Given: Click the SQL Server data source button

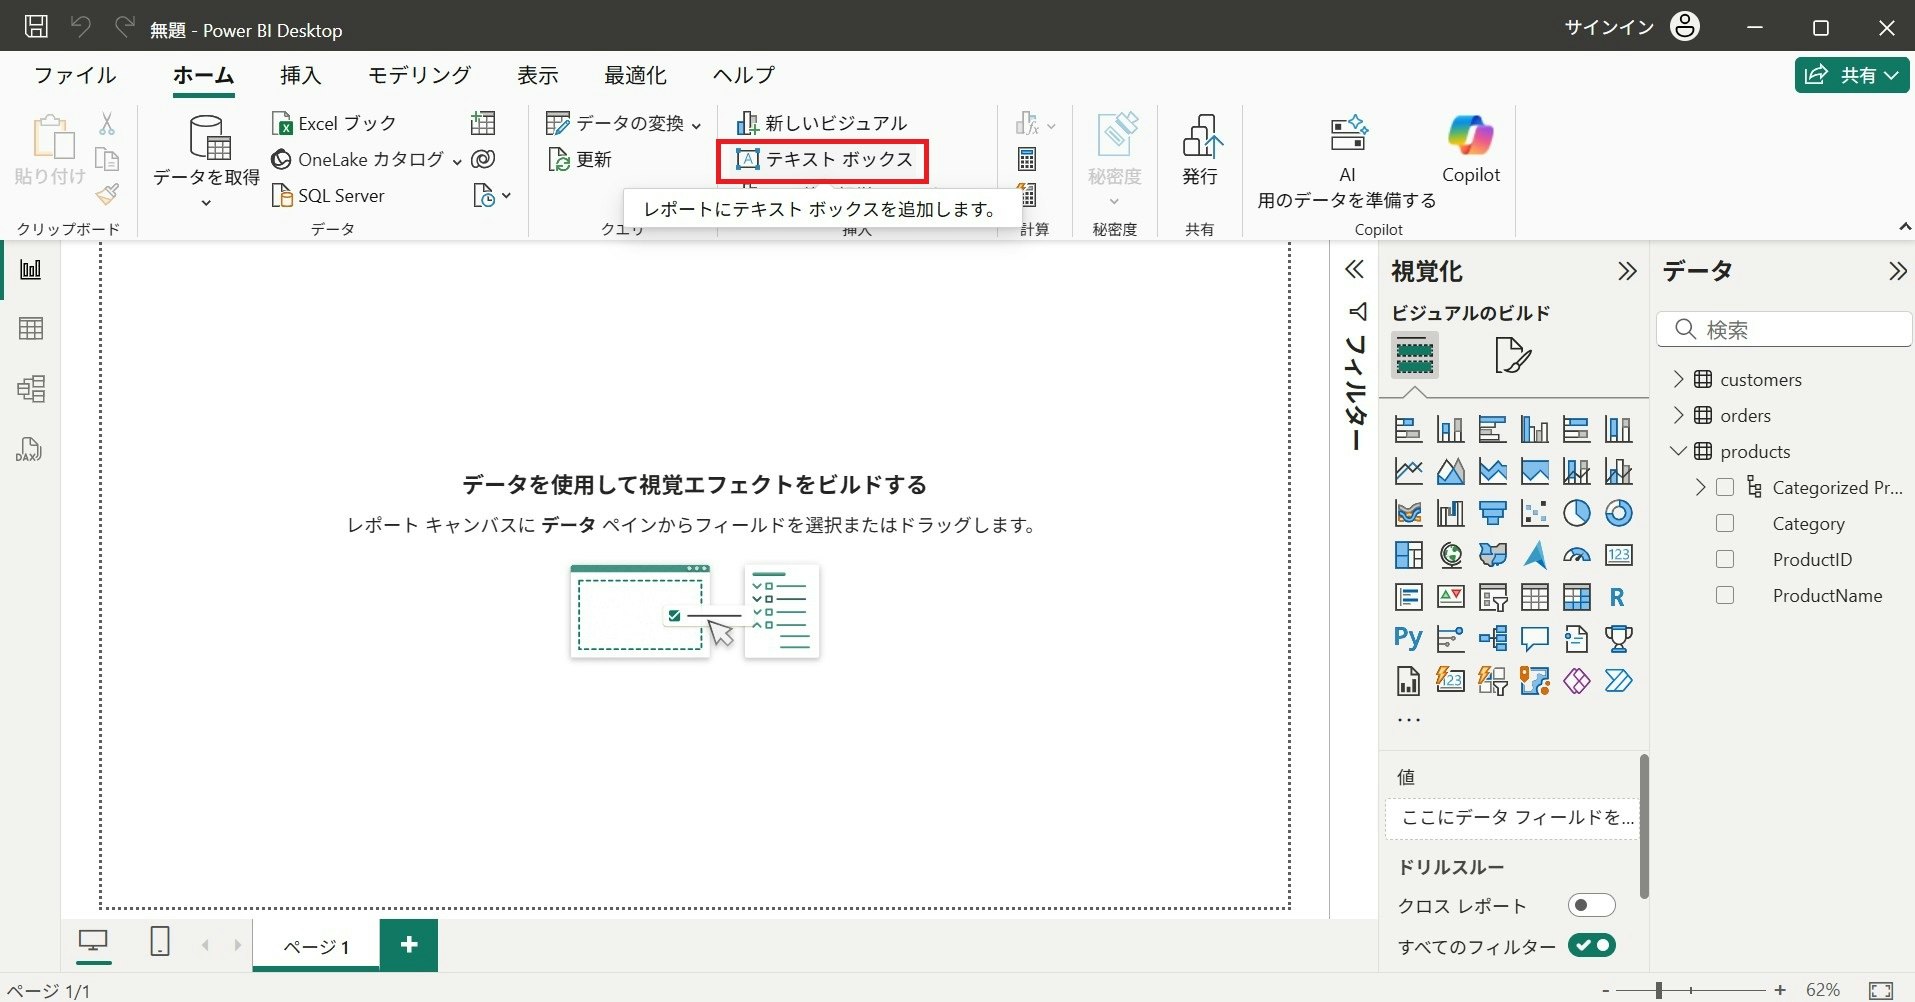Looking at the screenshot, I should coord(328,196).
